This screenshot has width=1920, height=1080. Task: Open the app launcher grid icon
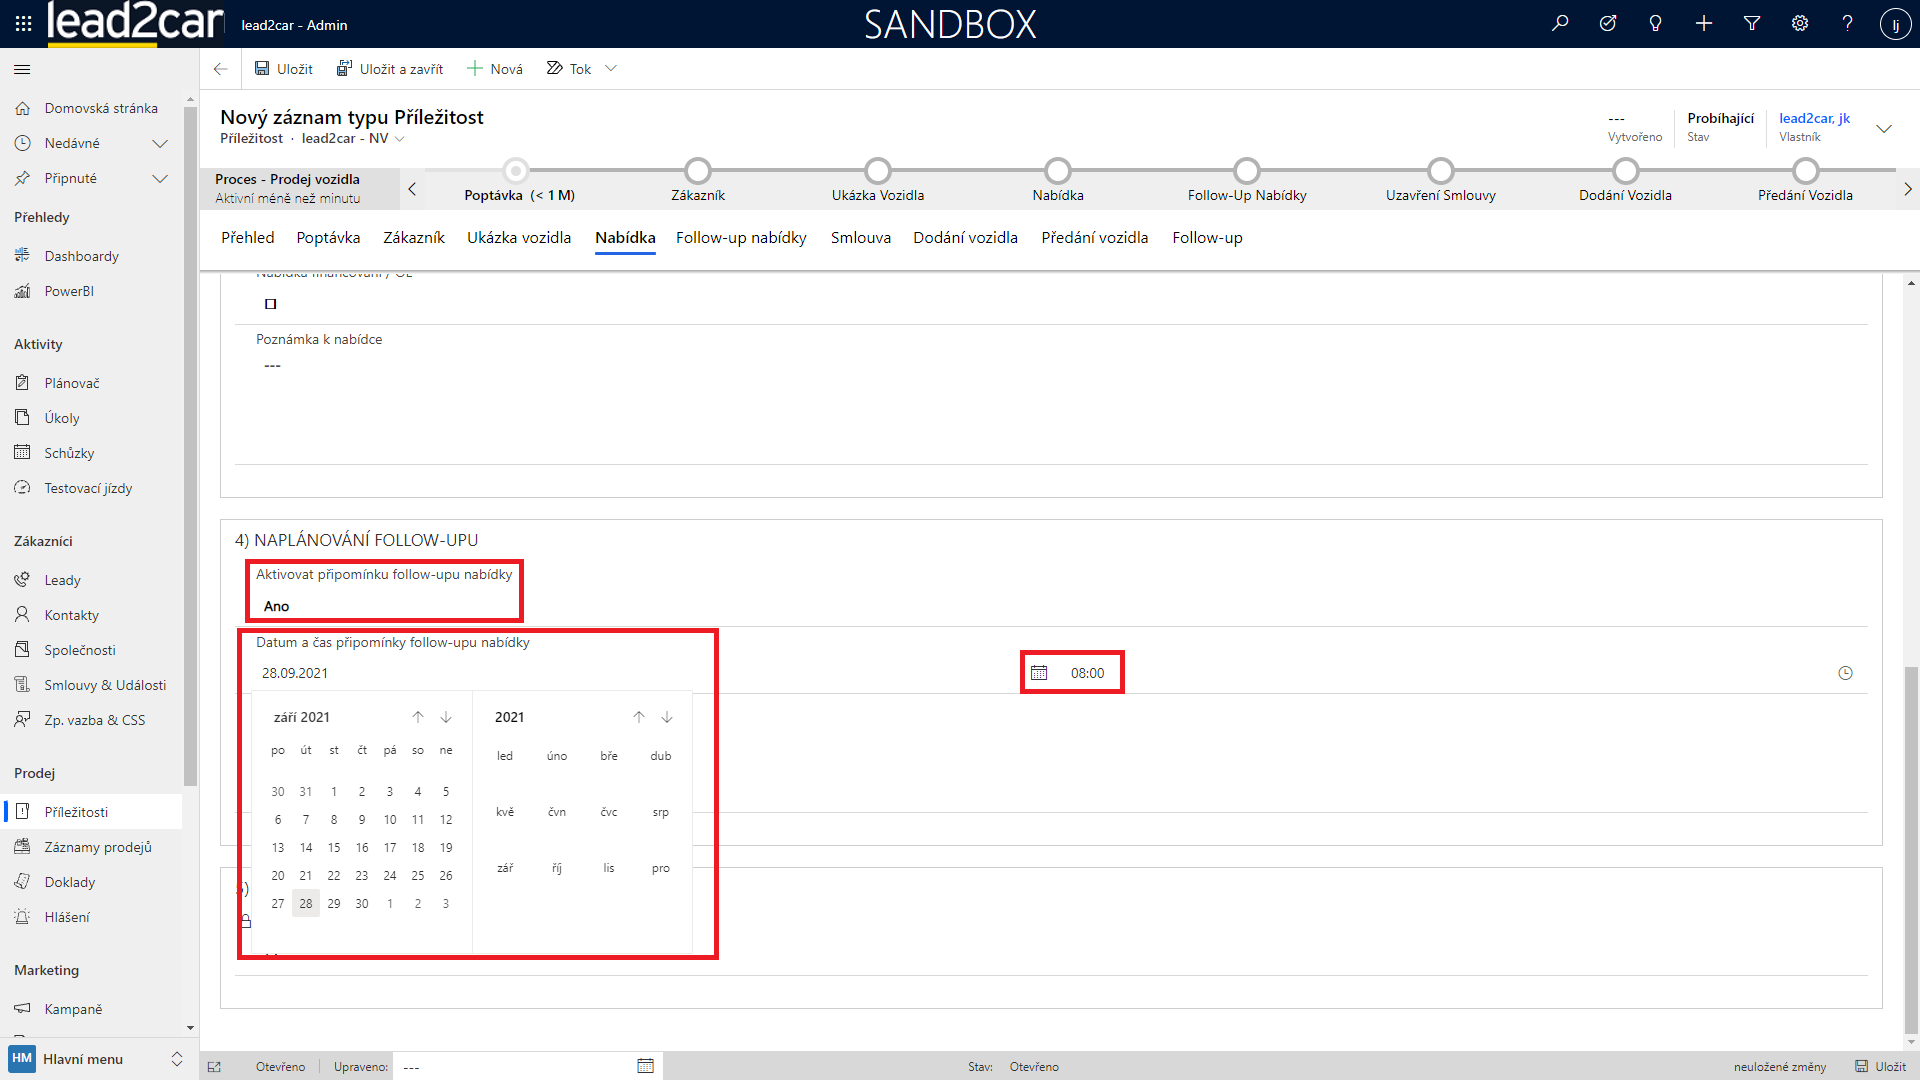click(x=23, y=23)
